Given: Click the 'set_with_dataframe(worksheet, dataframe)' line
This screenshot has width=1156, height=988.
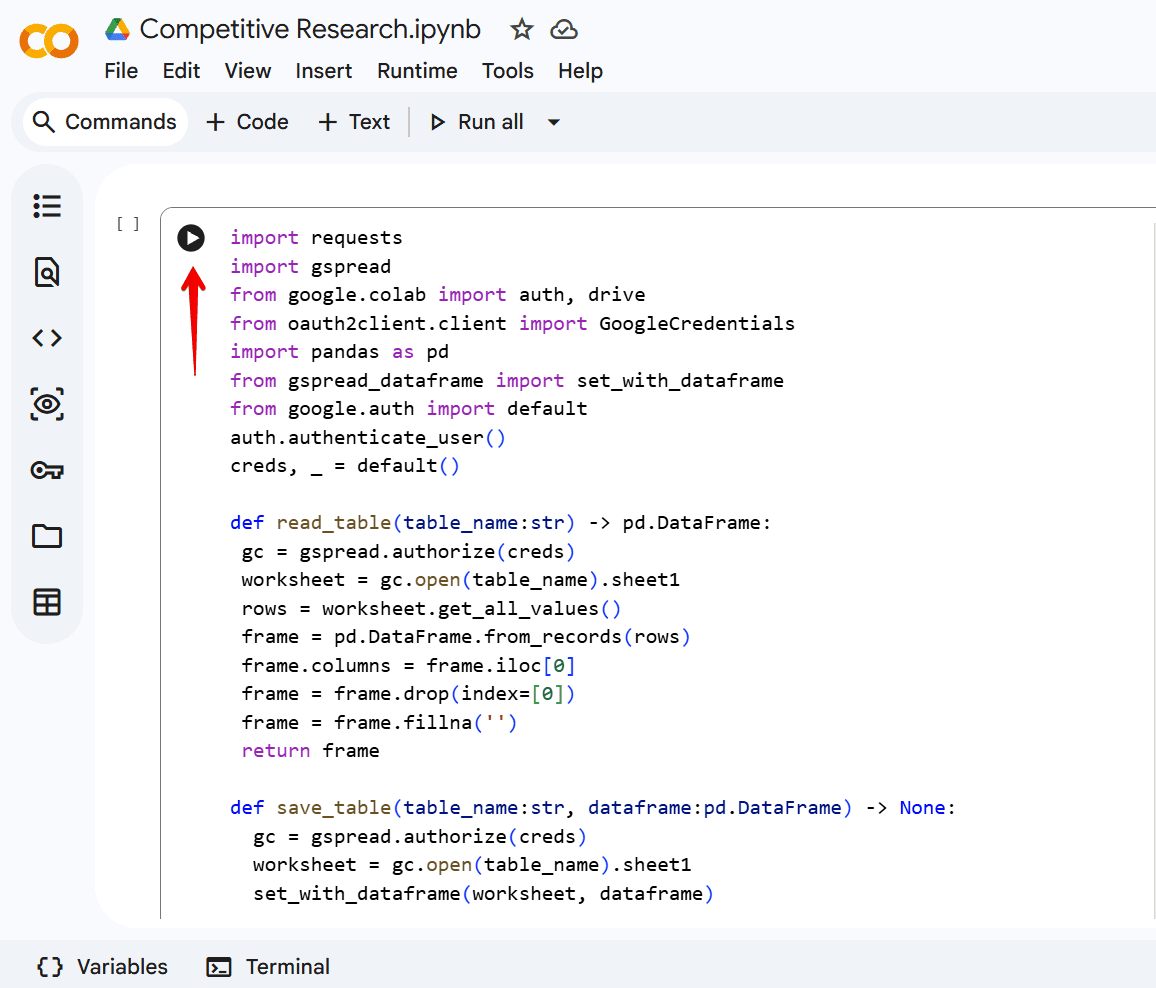Looking at the screenshot, I should pyautogui.click(x=484, y=894).
